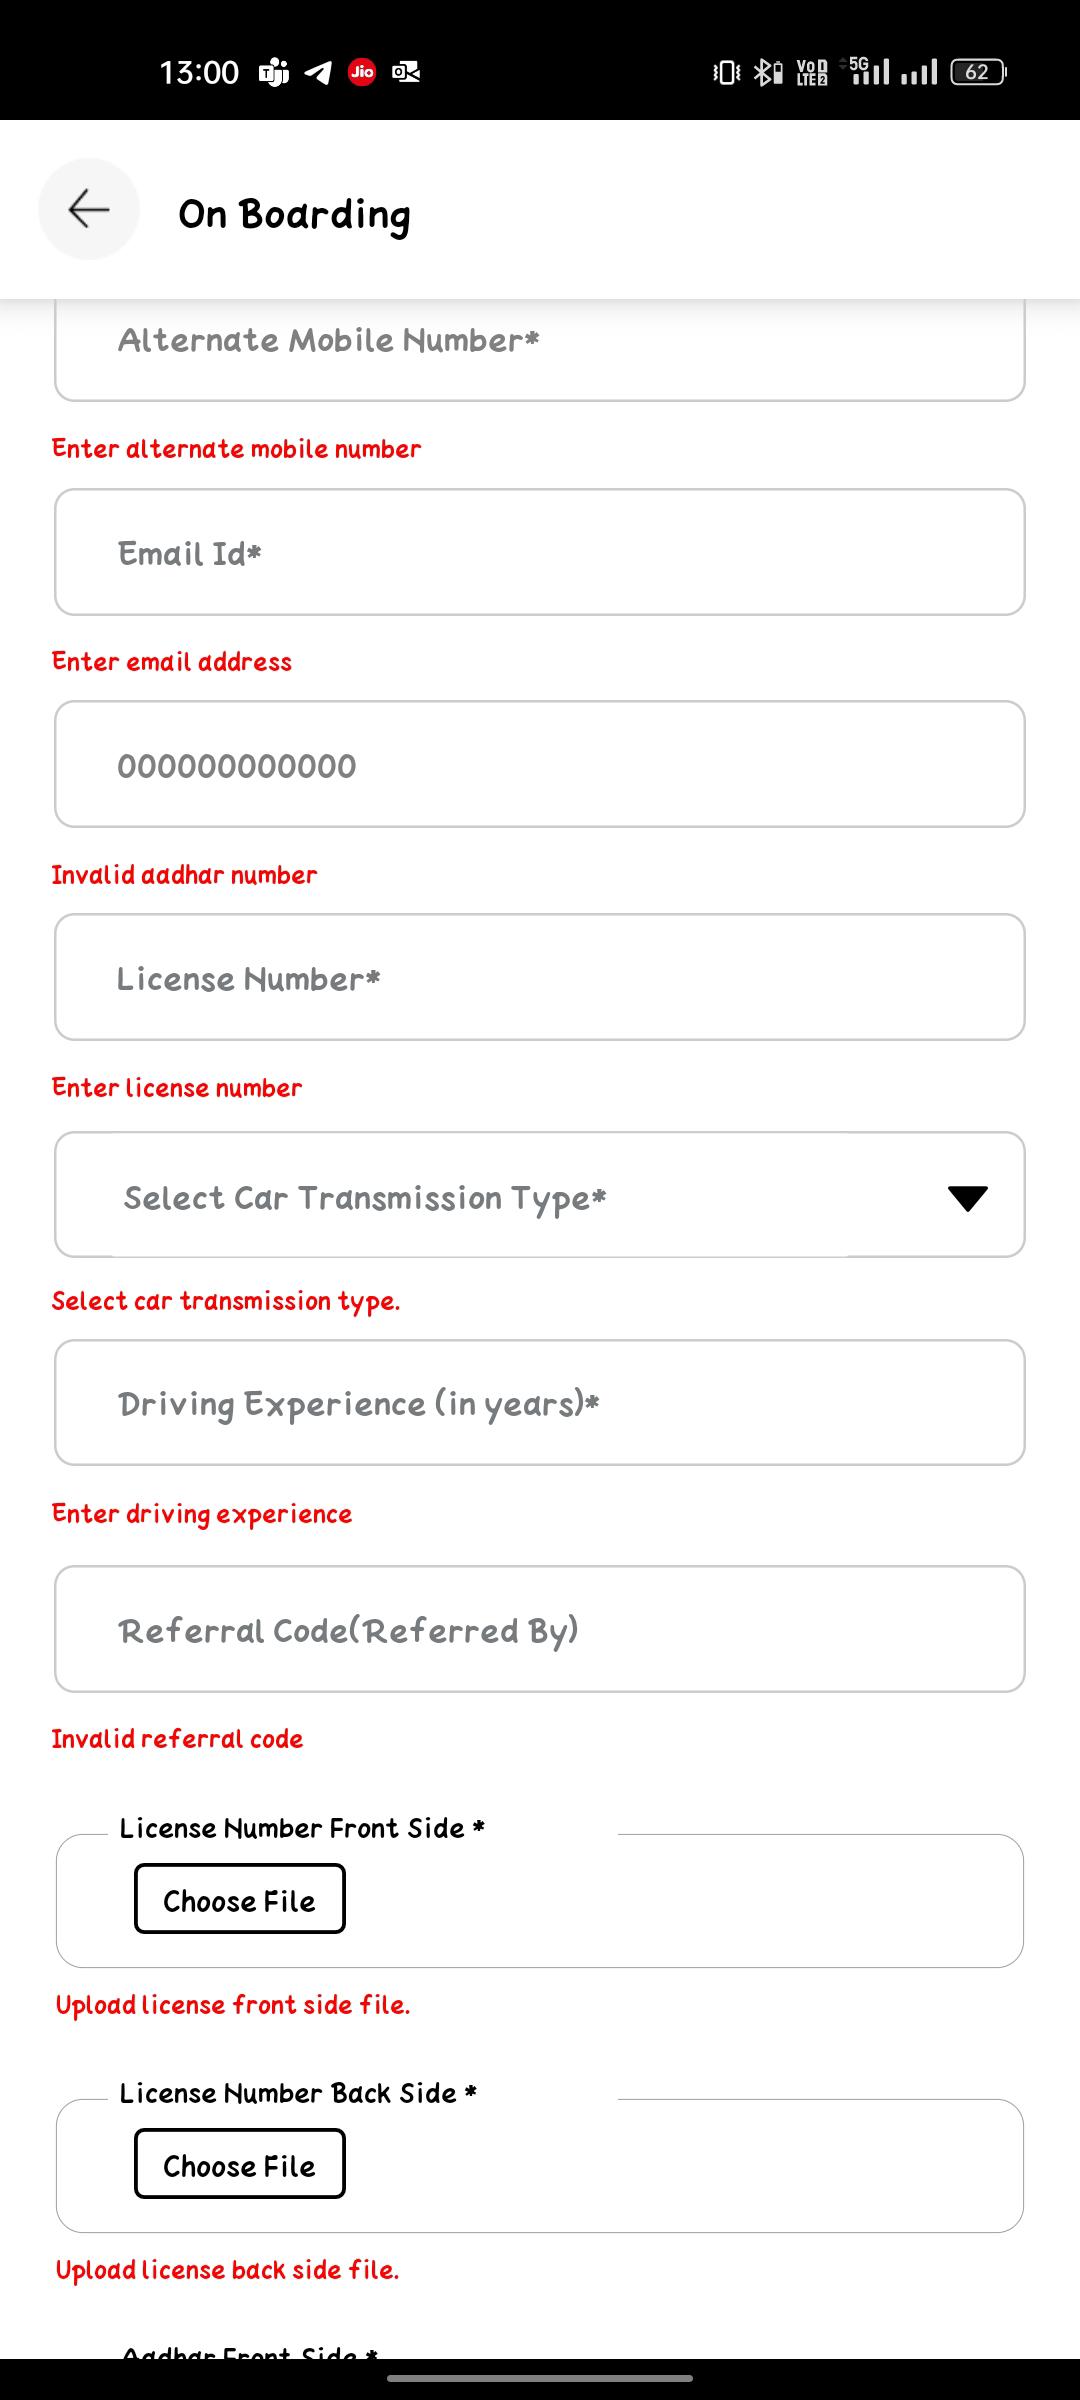1080x2400 pixels.
Task: Tap the Telegram notification icon in status bar
Action: [318, 72]
